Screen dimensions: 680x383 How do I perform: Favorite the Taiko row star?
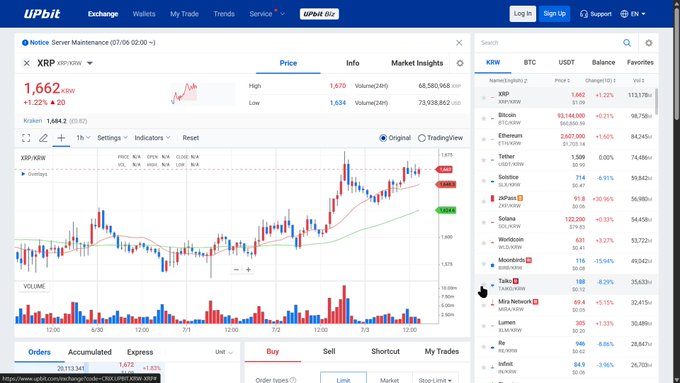click(x=484, y=285)
